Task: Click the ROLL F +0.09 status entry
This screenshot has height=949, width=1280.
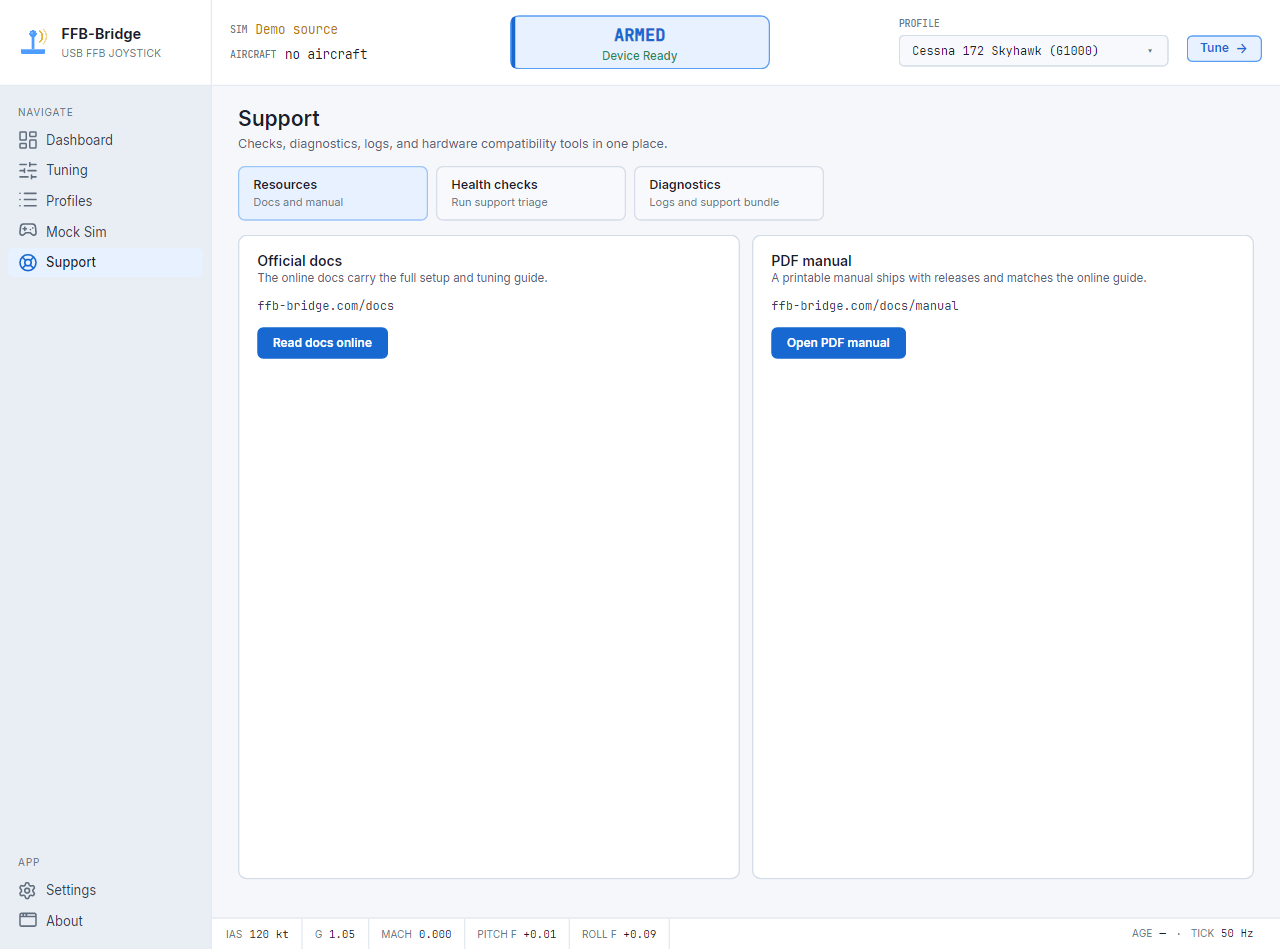Action: 619,934
